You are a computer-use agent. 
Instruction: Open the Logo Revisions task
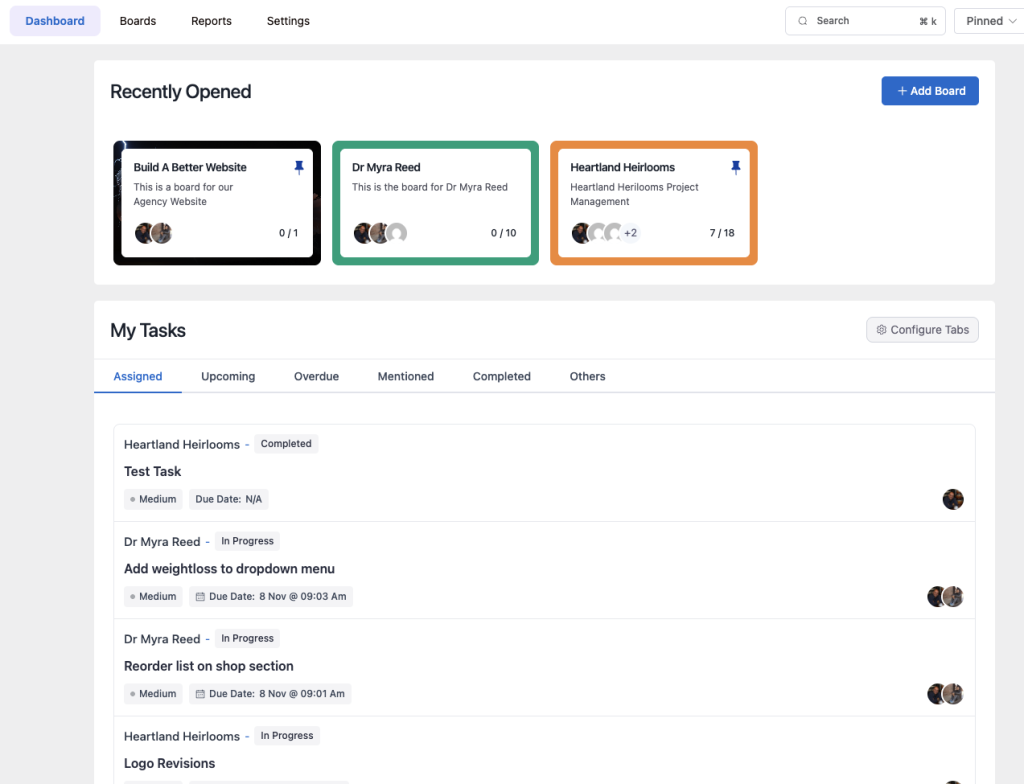coord(170,763)
